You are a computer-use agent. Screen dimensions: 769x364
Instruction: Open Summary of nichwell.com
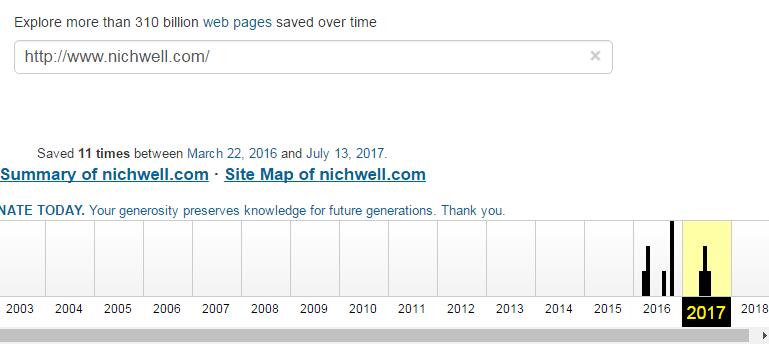[x=104, y=175]
